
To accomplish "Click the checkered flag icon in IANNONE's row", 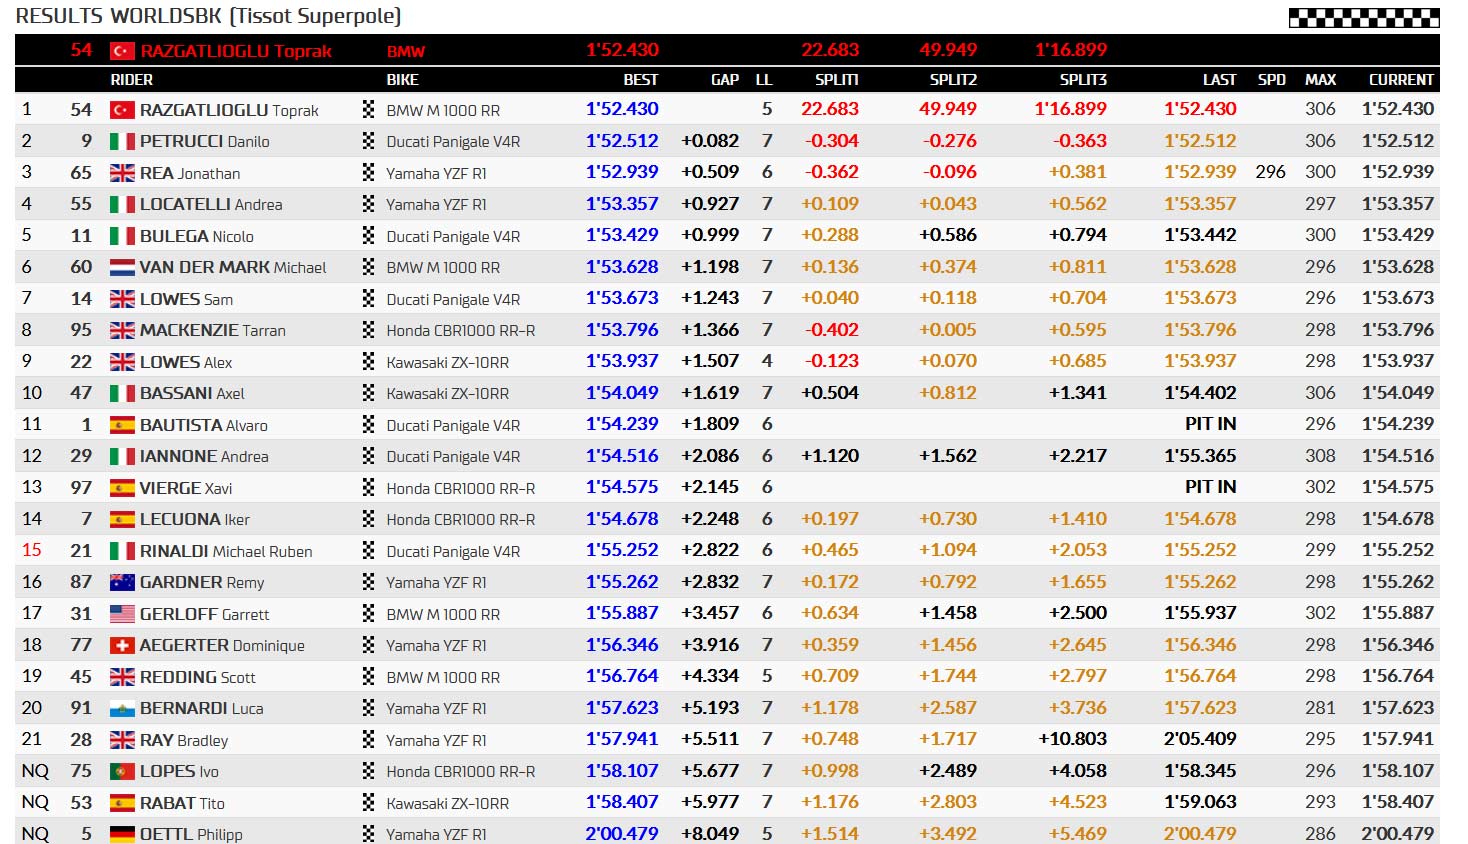I will (x=368, y=456).
